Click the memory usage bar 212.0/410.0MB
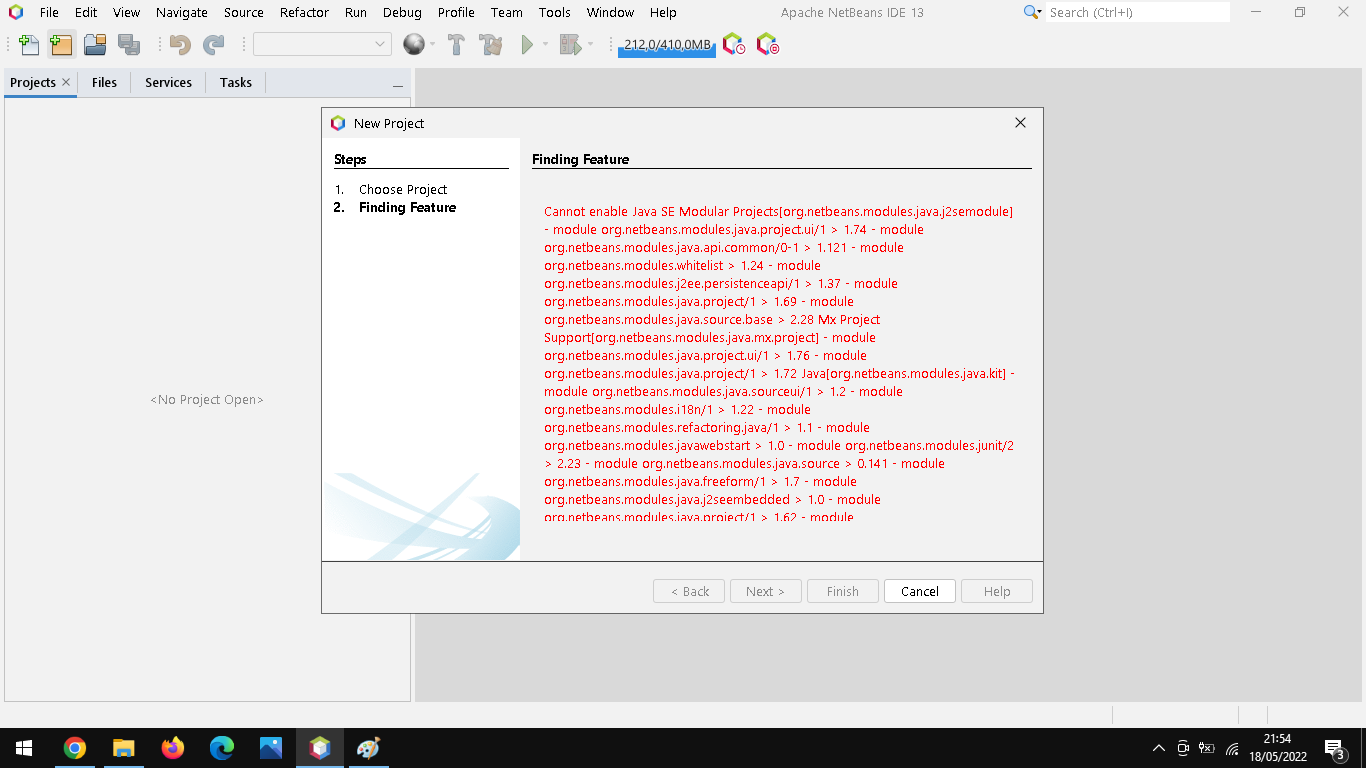The width and height of the screenshot is (1366, 768). tap(667, 45)
